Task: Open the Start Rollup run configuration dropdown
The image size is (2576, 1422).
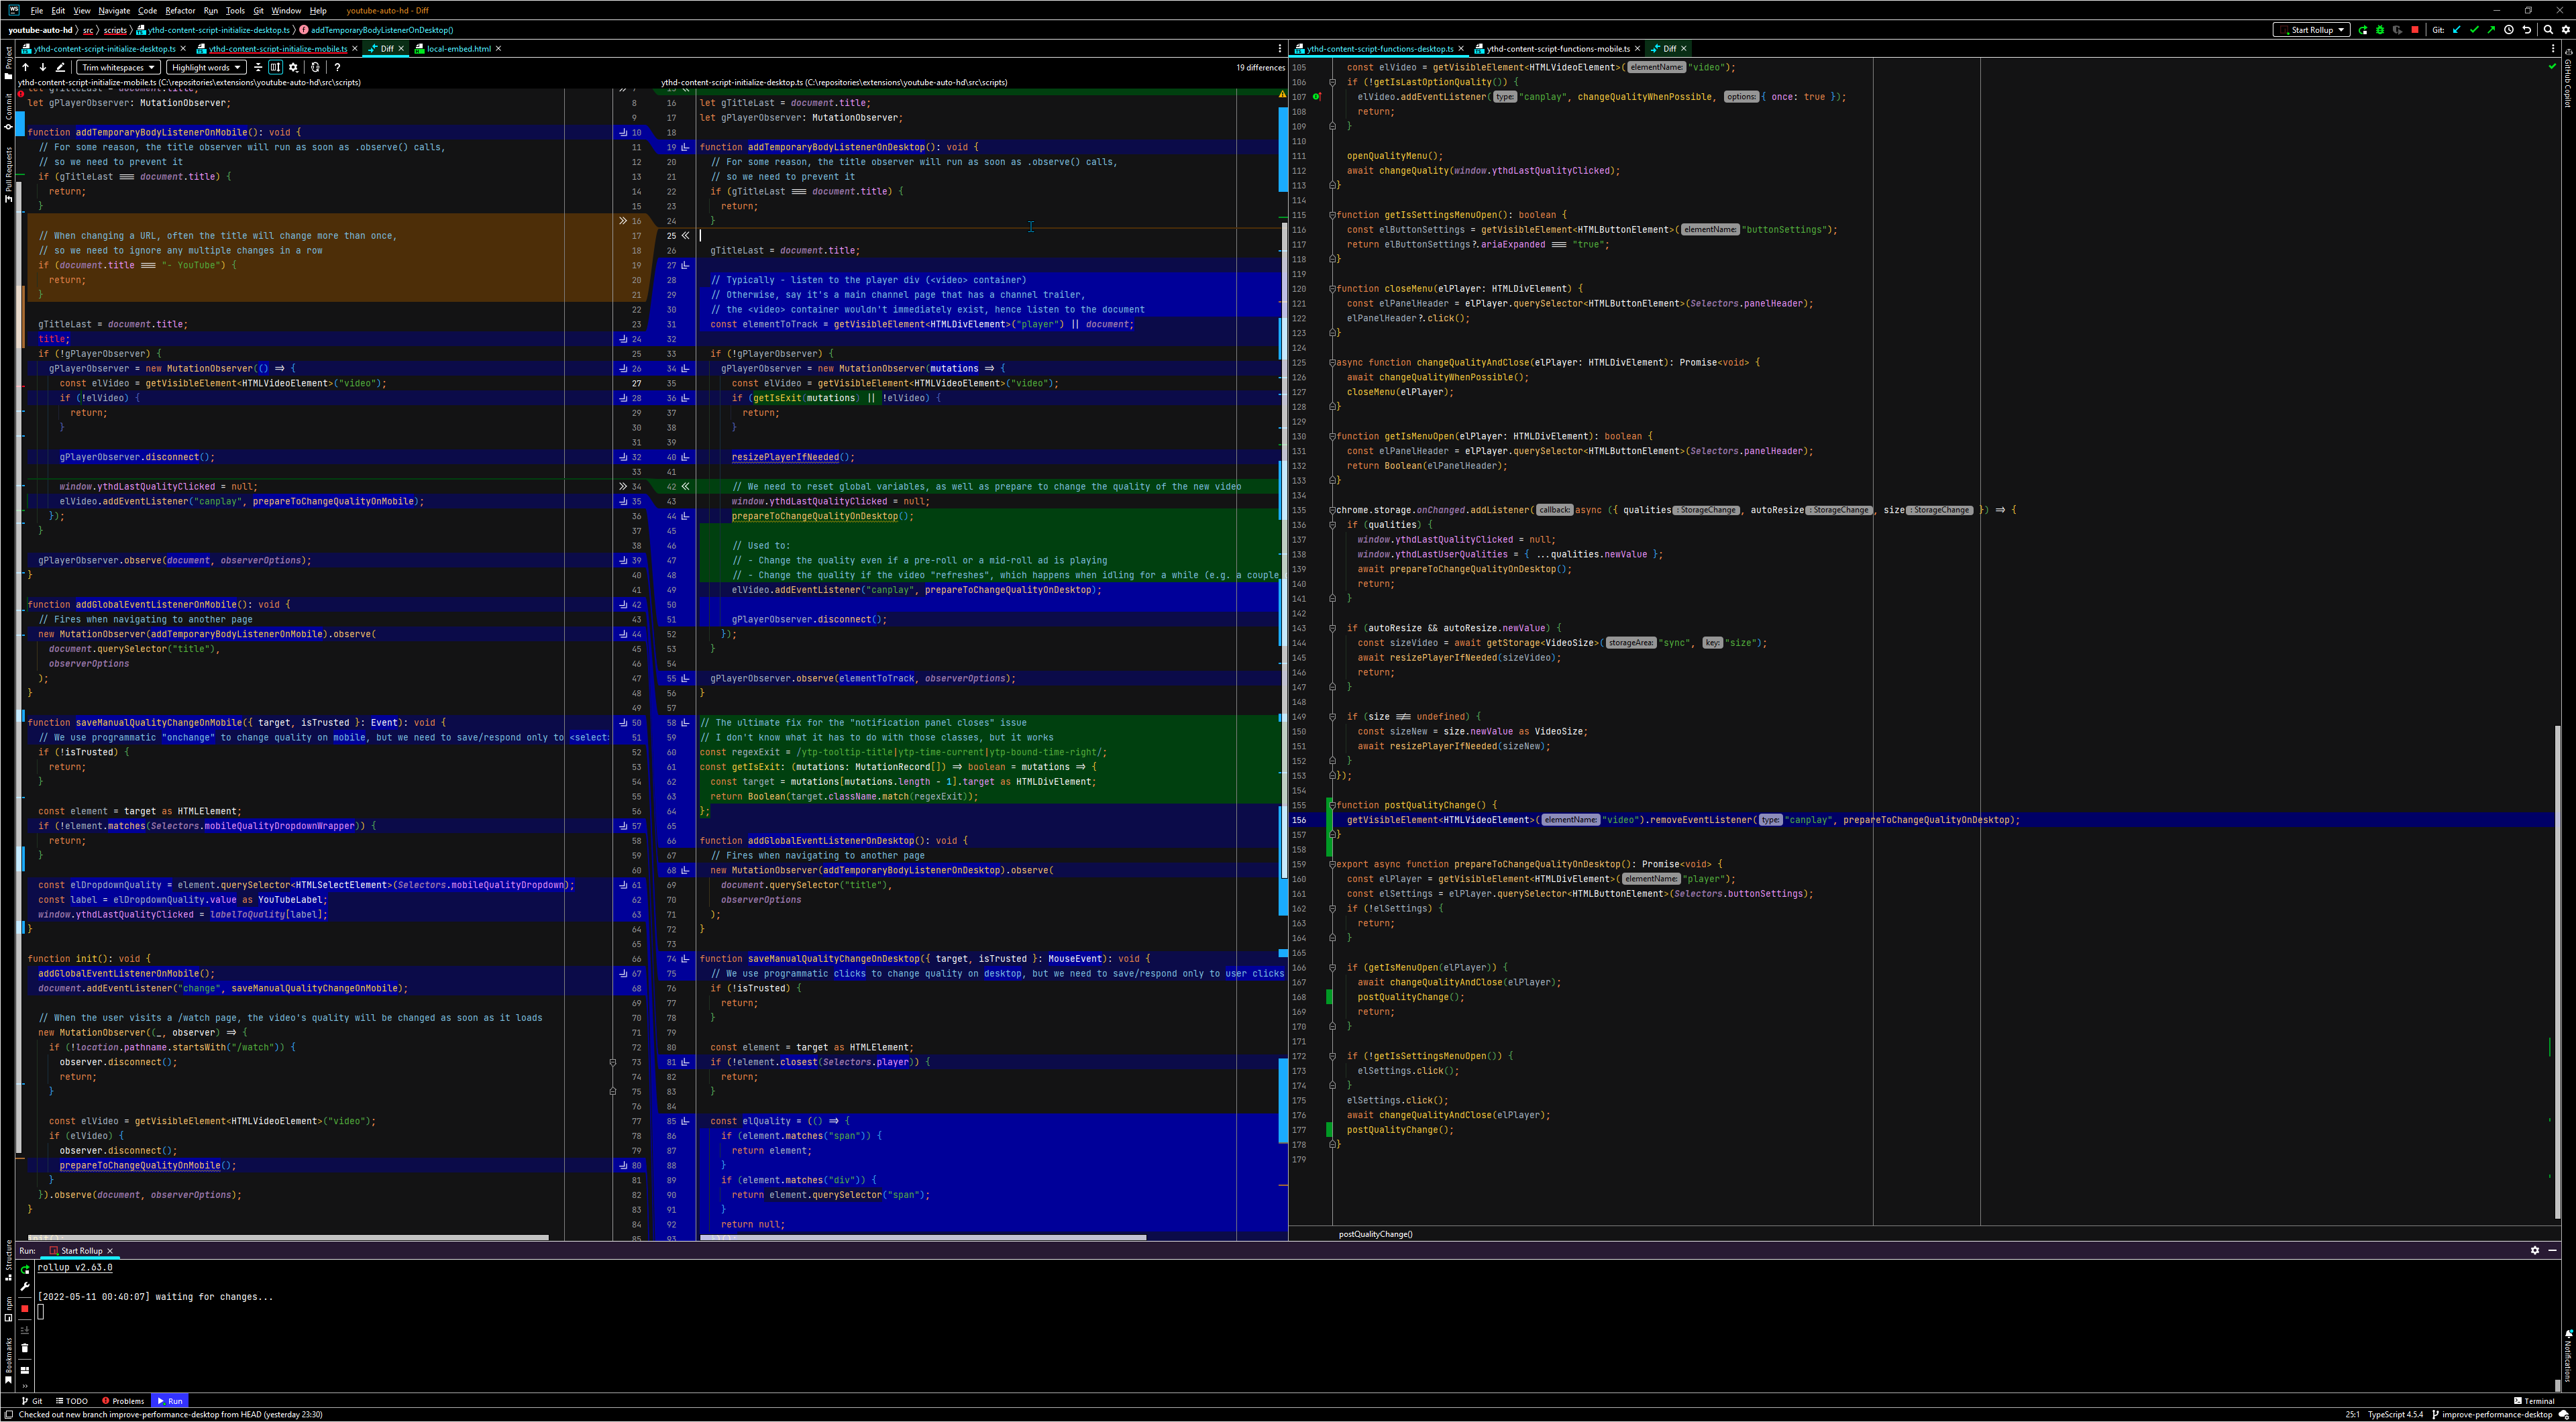Action: click(x=2311, y=30)
